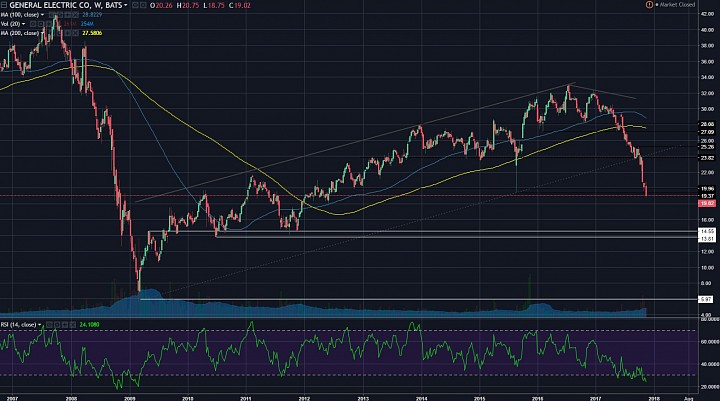Click the 2018 label on time axis

coord(654,398)
